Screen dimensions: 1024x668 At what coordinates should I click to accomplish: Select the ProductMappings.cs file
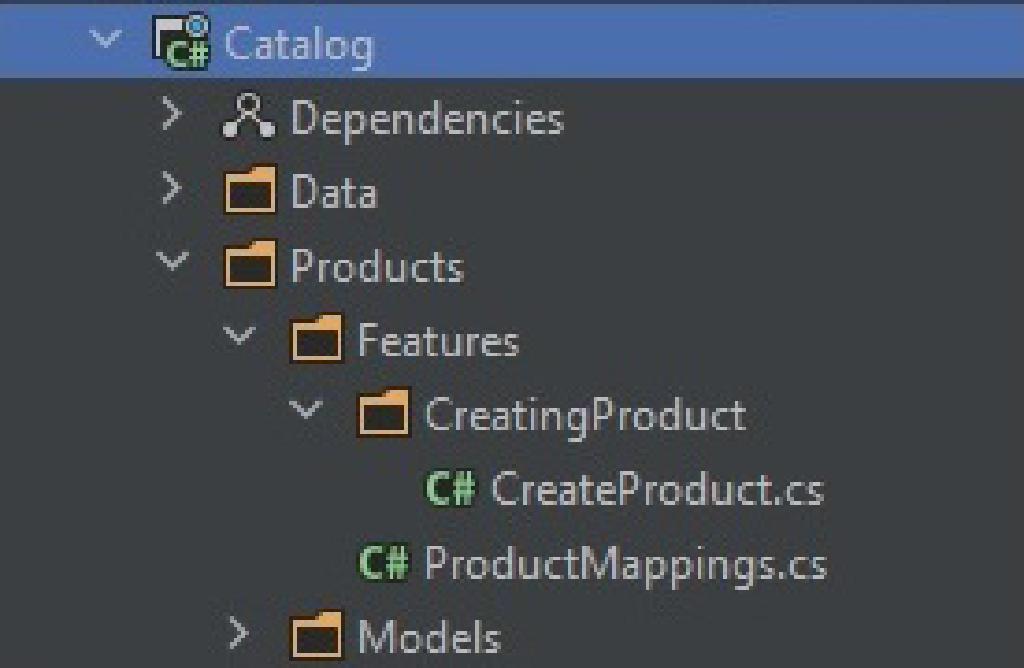pyautogui.click(x=625, y=564)
